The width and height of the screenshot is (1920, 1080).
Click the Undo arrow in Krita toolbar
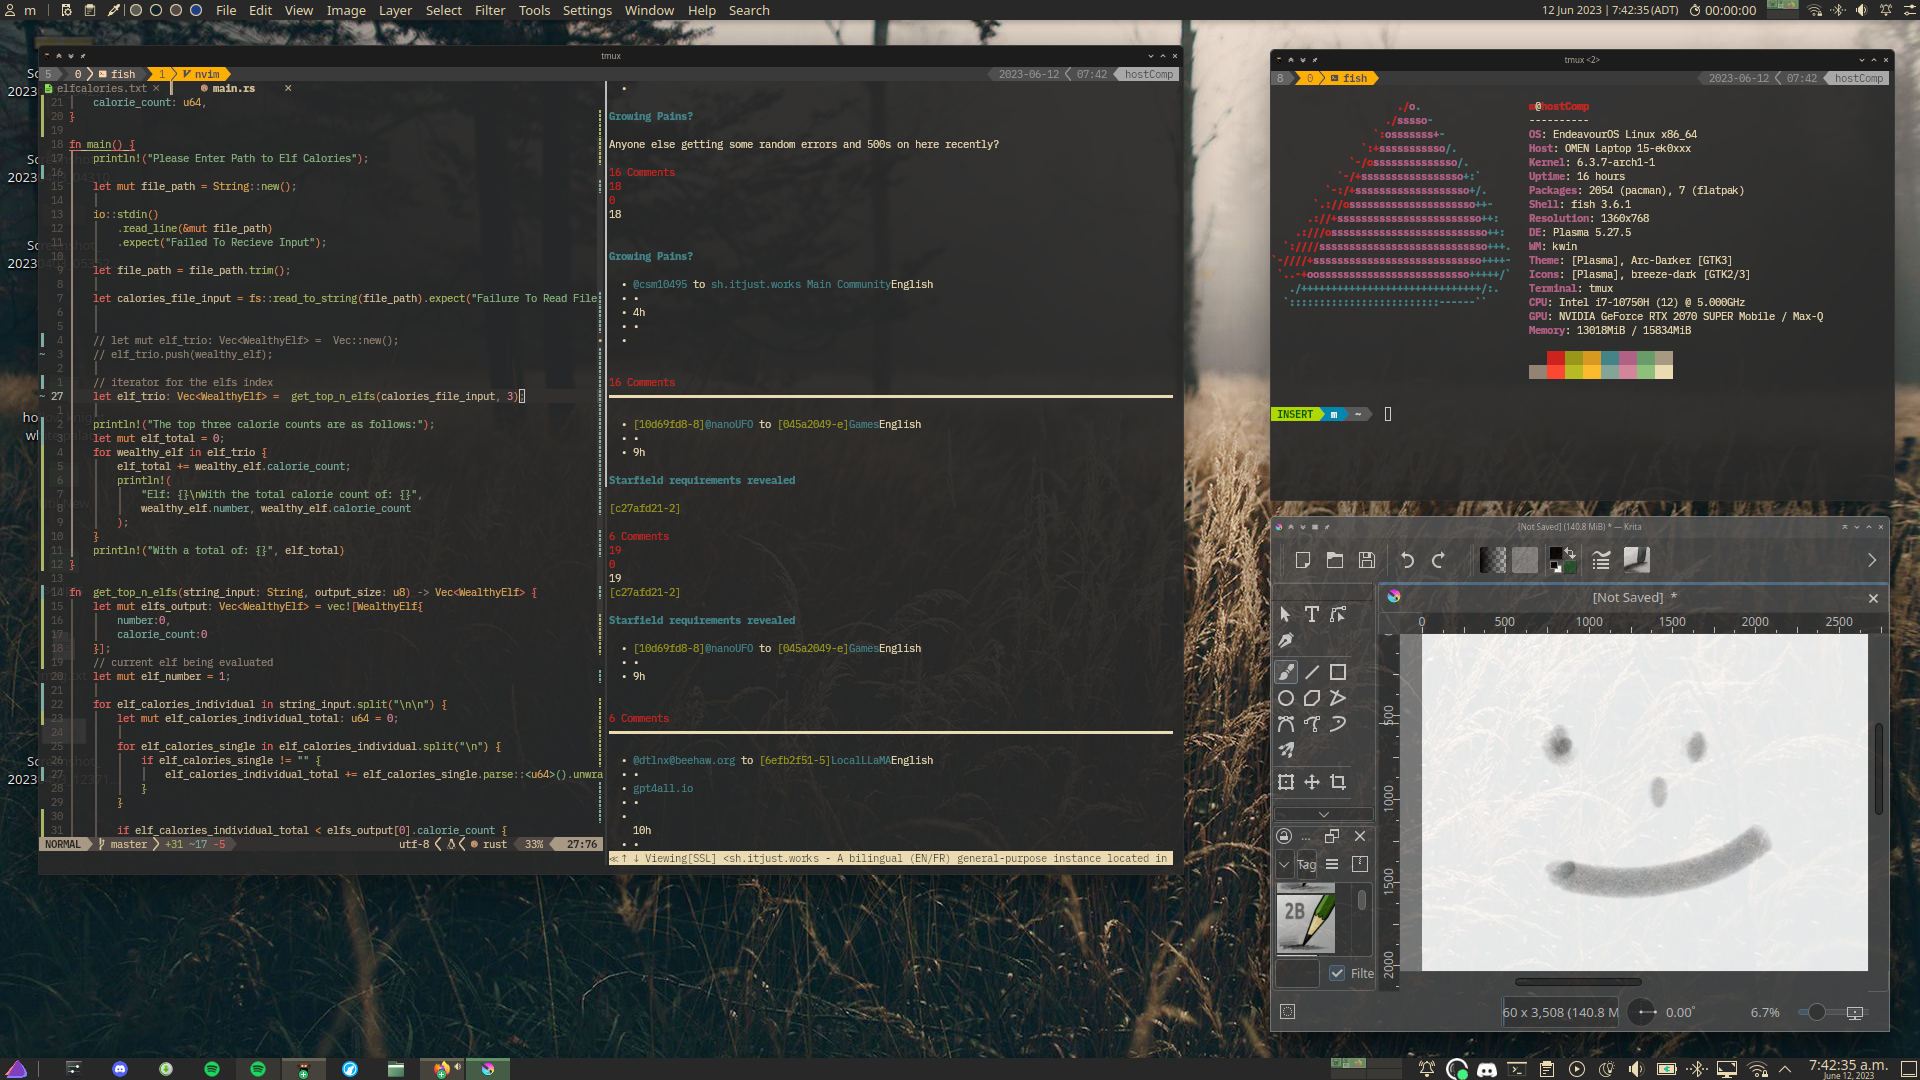pos(1407,560)
